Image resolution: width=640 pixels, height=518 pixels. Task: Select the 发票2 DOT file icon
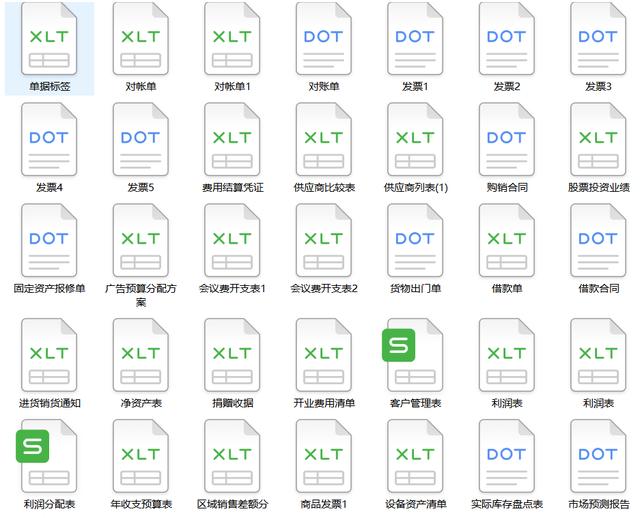point(506,39)
